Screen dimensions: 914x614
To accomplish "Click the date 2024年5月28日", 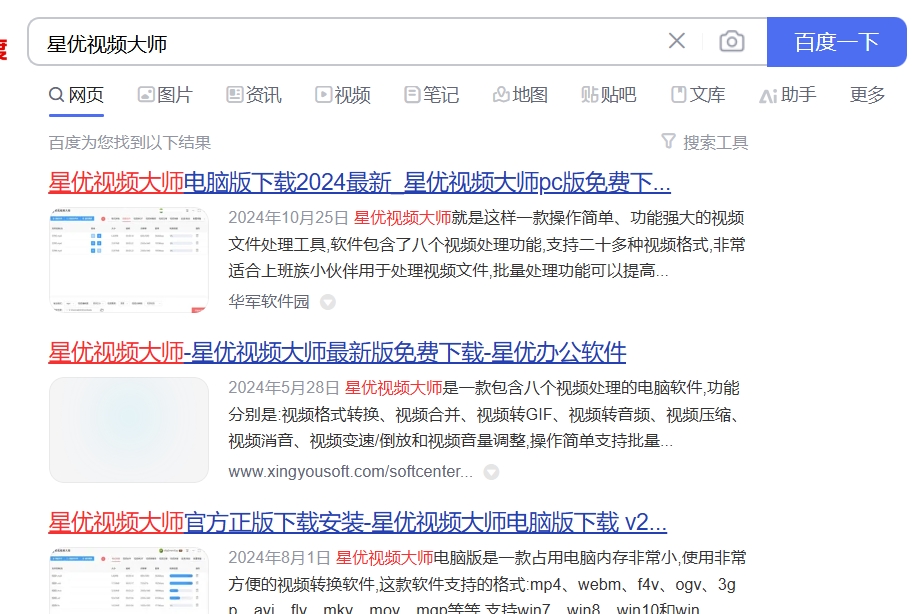I will point(284,387).
